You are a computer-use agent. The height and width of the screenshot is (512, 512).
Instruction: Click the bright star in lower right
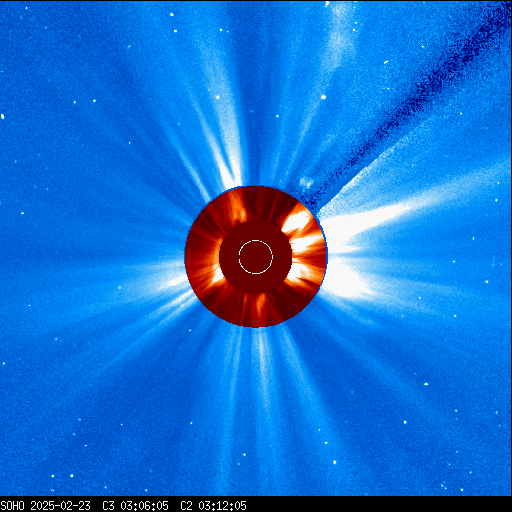[335, 462]
